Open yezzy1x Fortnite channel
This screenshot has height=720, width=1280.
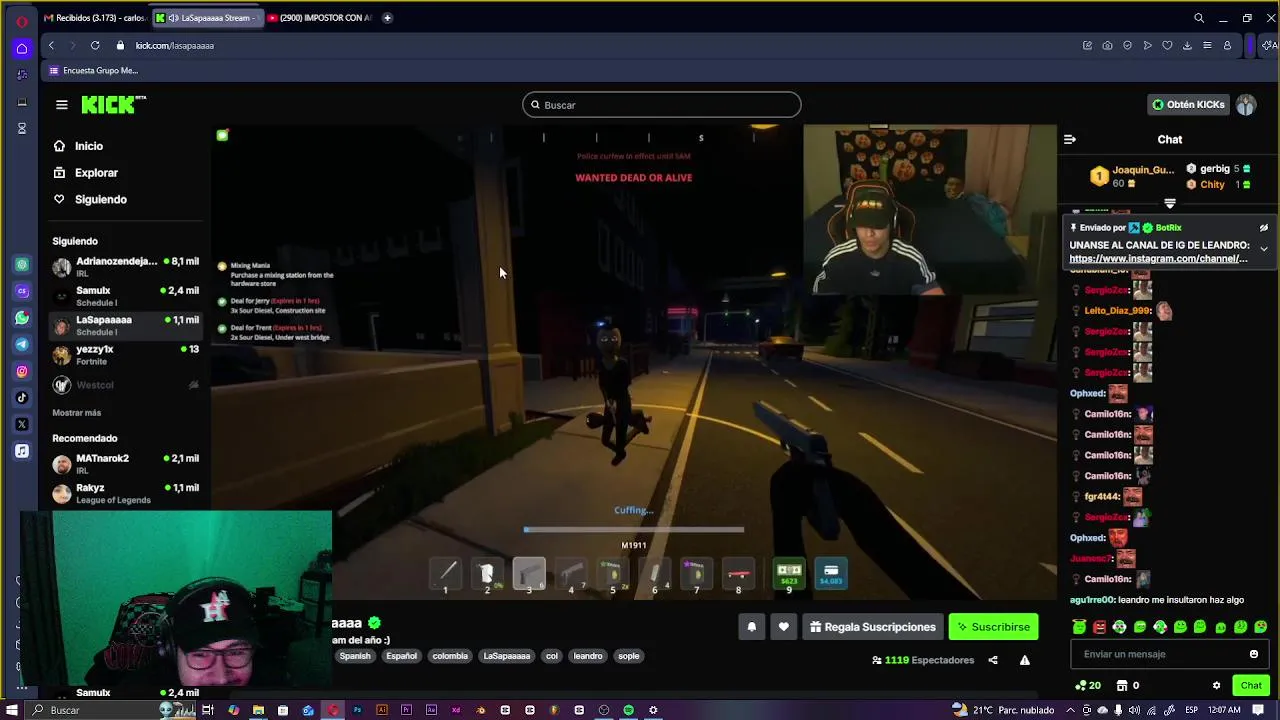[125, 355]
